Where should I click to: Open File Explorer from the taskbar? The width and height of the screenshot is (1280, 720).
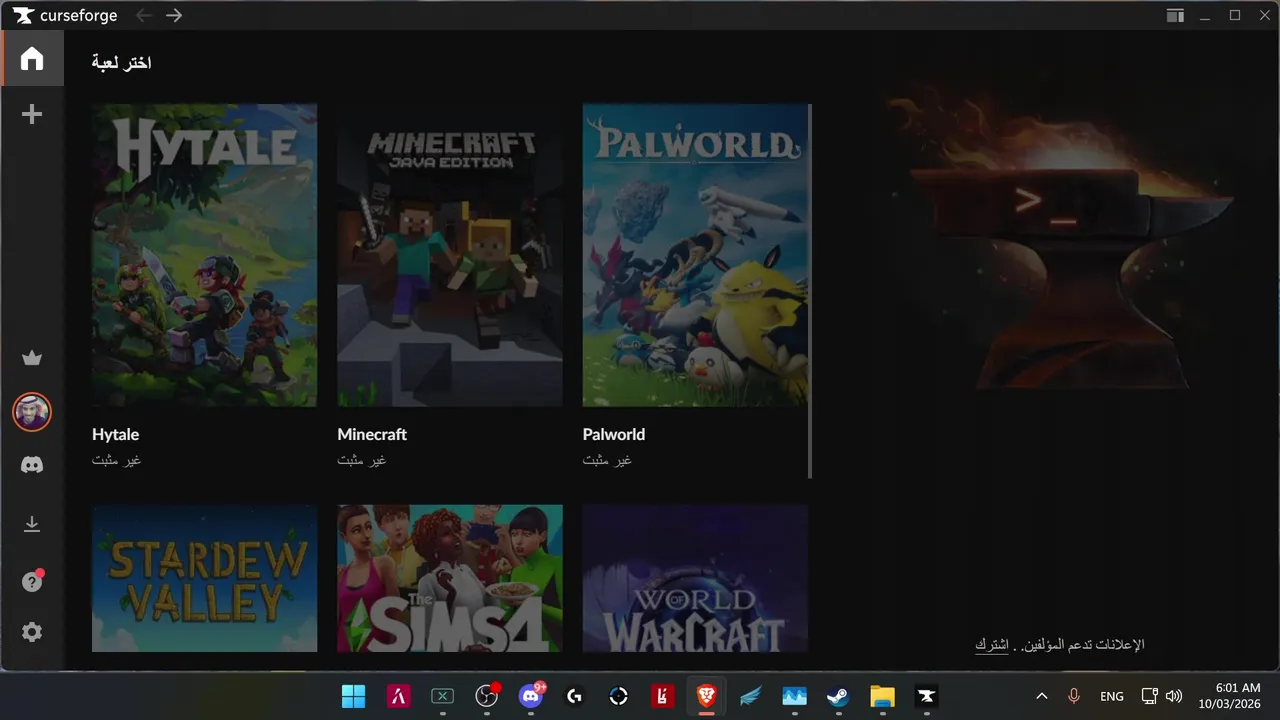(882, 696)
